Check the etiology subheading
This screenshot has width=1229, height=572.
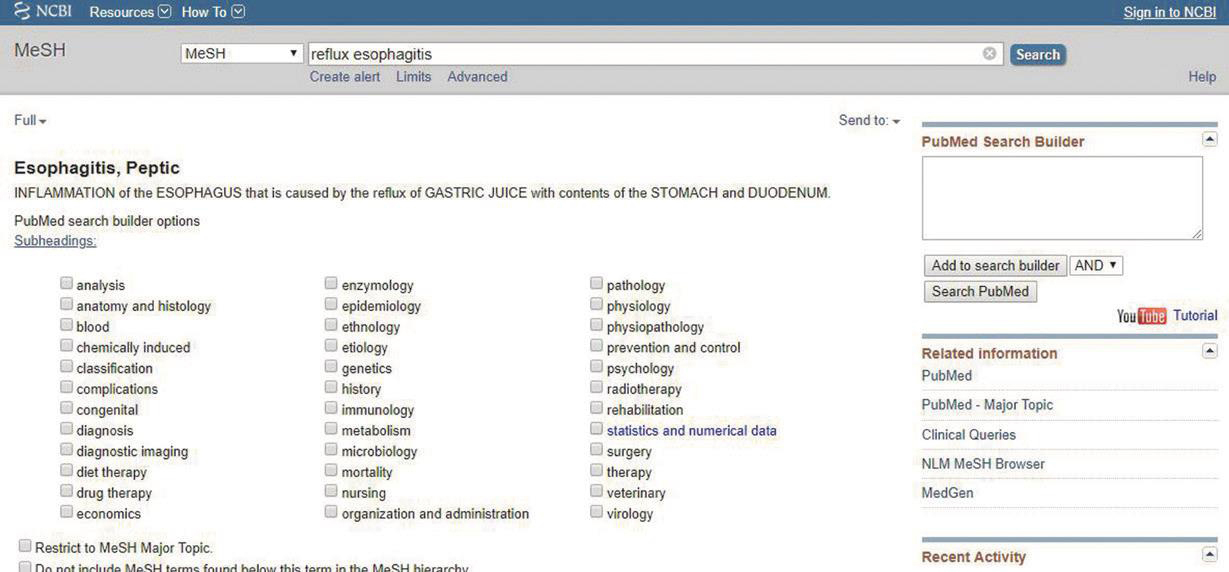coord(331,347)
